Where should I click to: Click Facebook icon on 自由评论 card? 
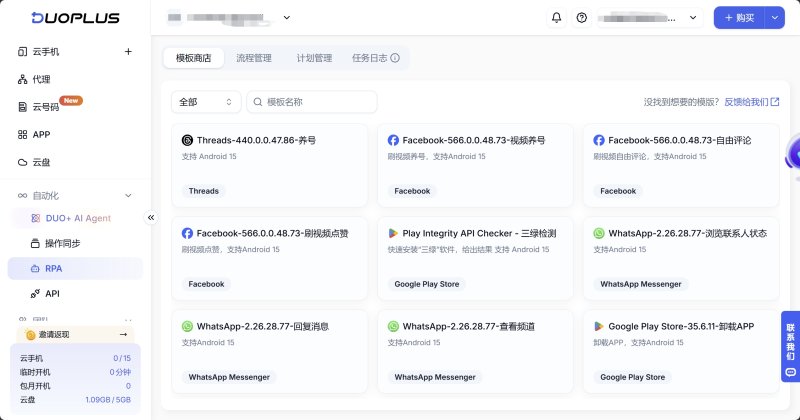click(599, 140)
